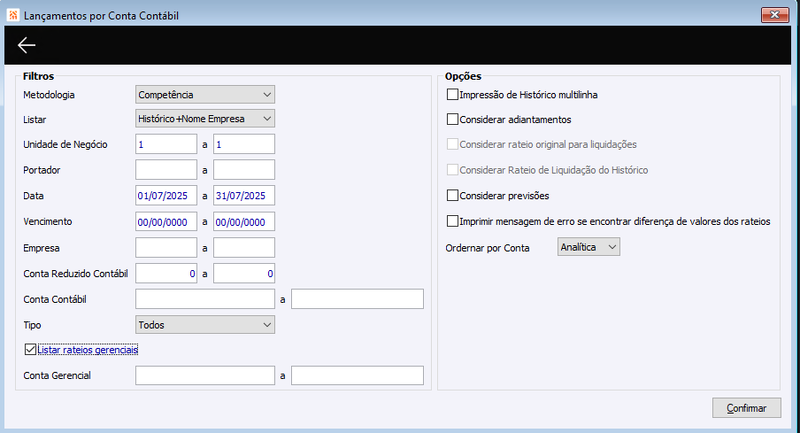Click the back arrow icon
The image size is (800, 433).
tap(27, 45)
